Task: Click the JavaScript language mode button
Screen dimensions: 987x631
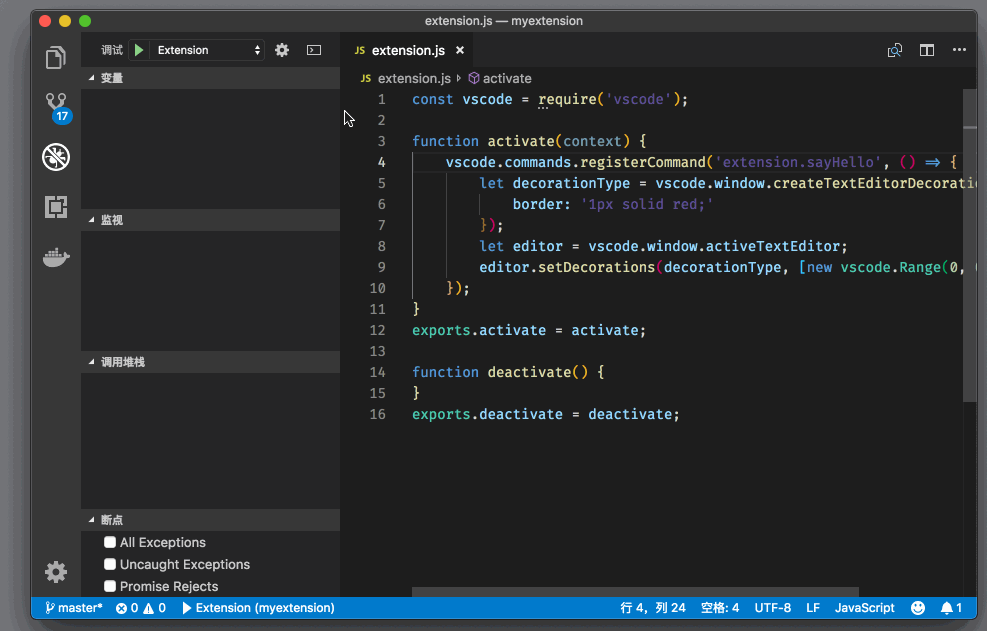Action: point(864,608)
